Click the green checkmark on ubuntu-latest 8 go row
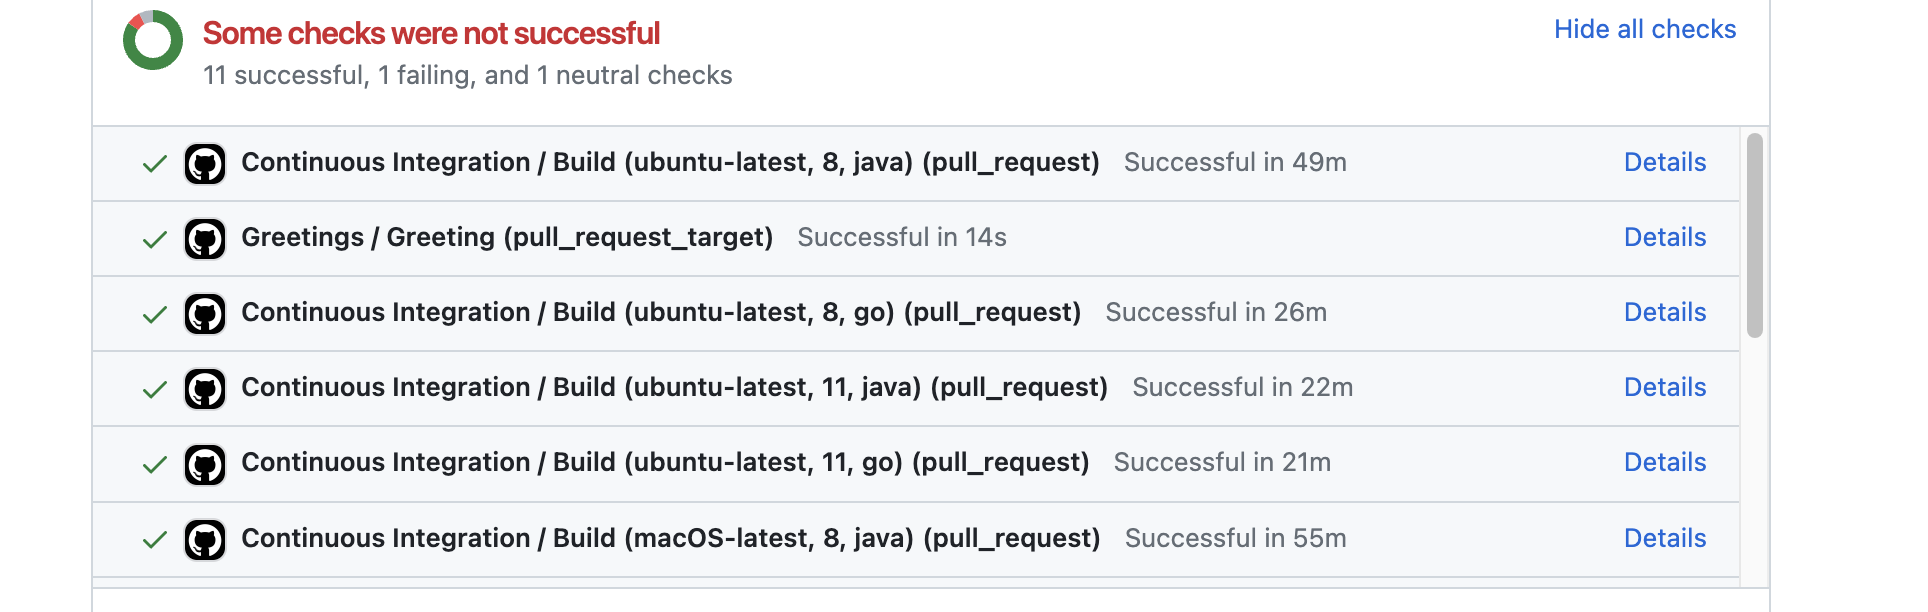 pyautogui.click(x=154, y=313)
